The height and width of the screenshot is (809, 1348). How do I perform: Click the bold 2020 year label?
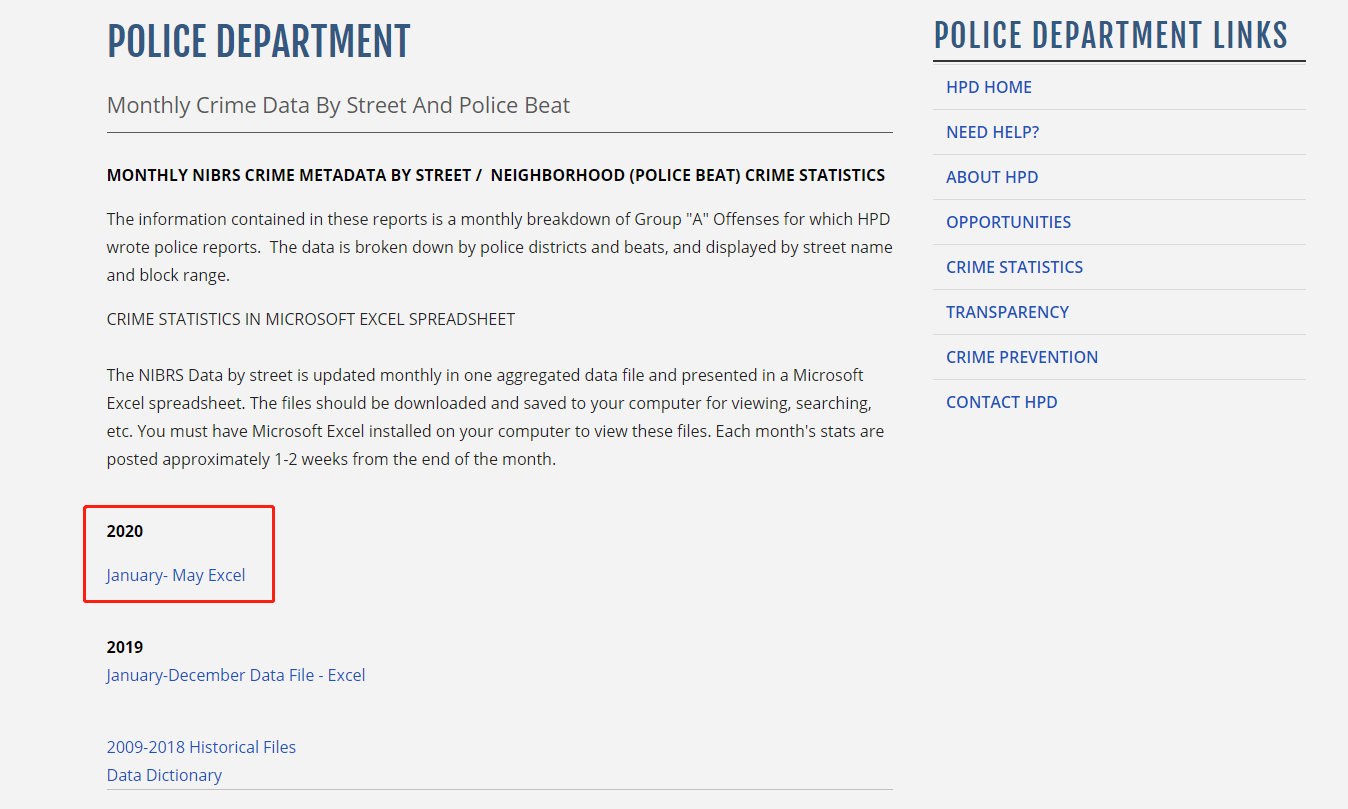(125, 531)
